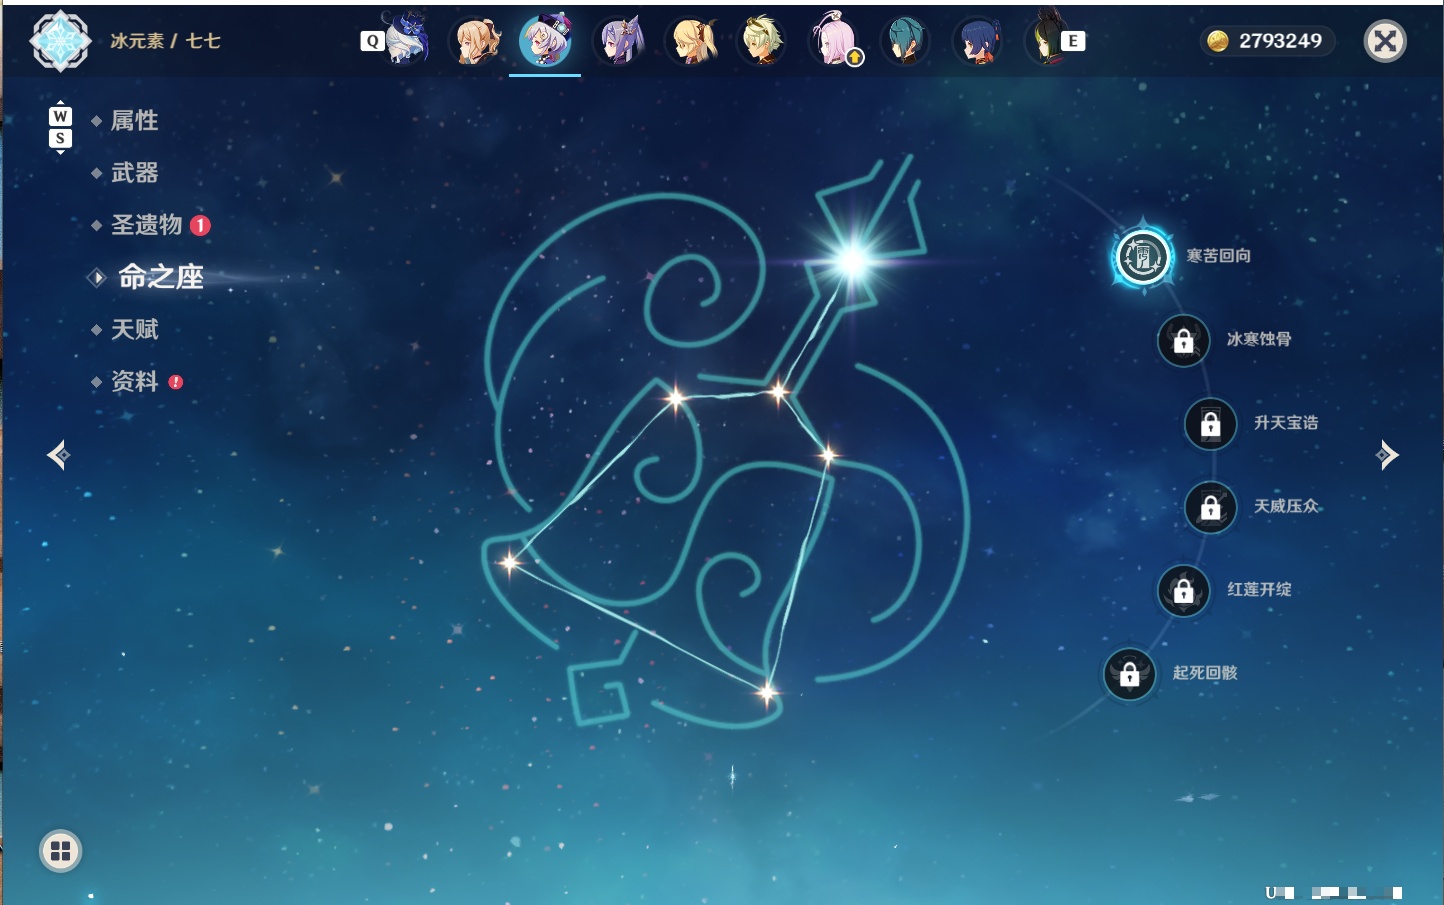
Task: Click the 冰寒蚀骨 constellation name
Action: click(x=1259, y=339)
